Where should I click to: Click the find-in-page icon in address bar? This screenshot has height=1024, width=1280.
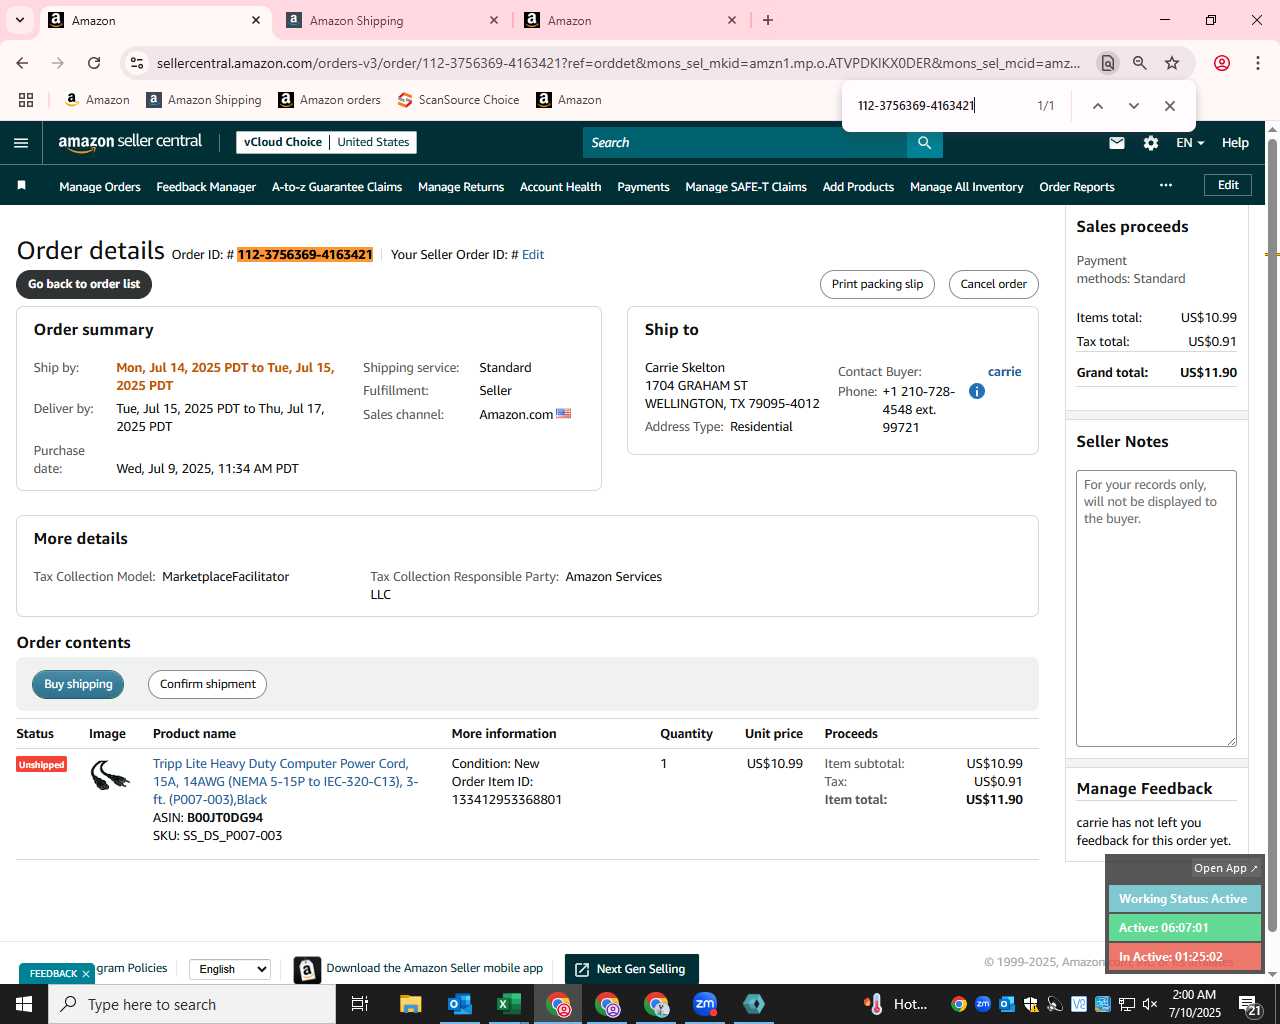(x=1107, y=63)
